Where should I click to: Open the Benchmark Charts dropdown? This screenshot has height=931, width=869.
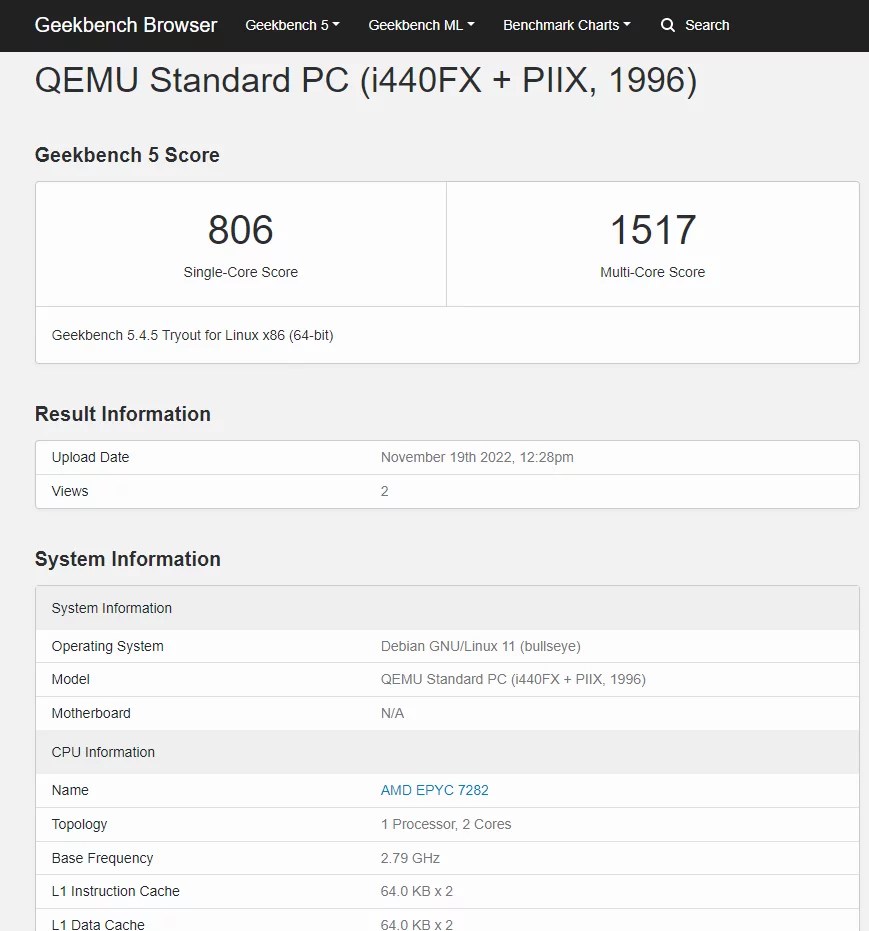point(567,25)
